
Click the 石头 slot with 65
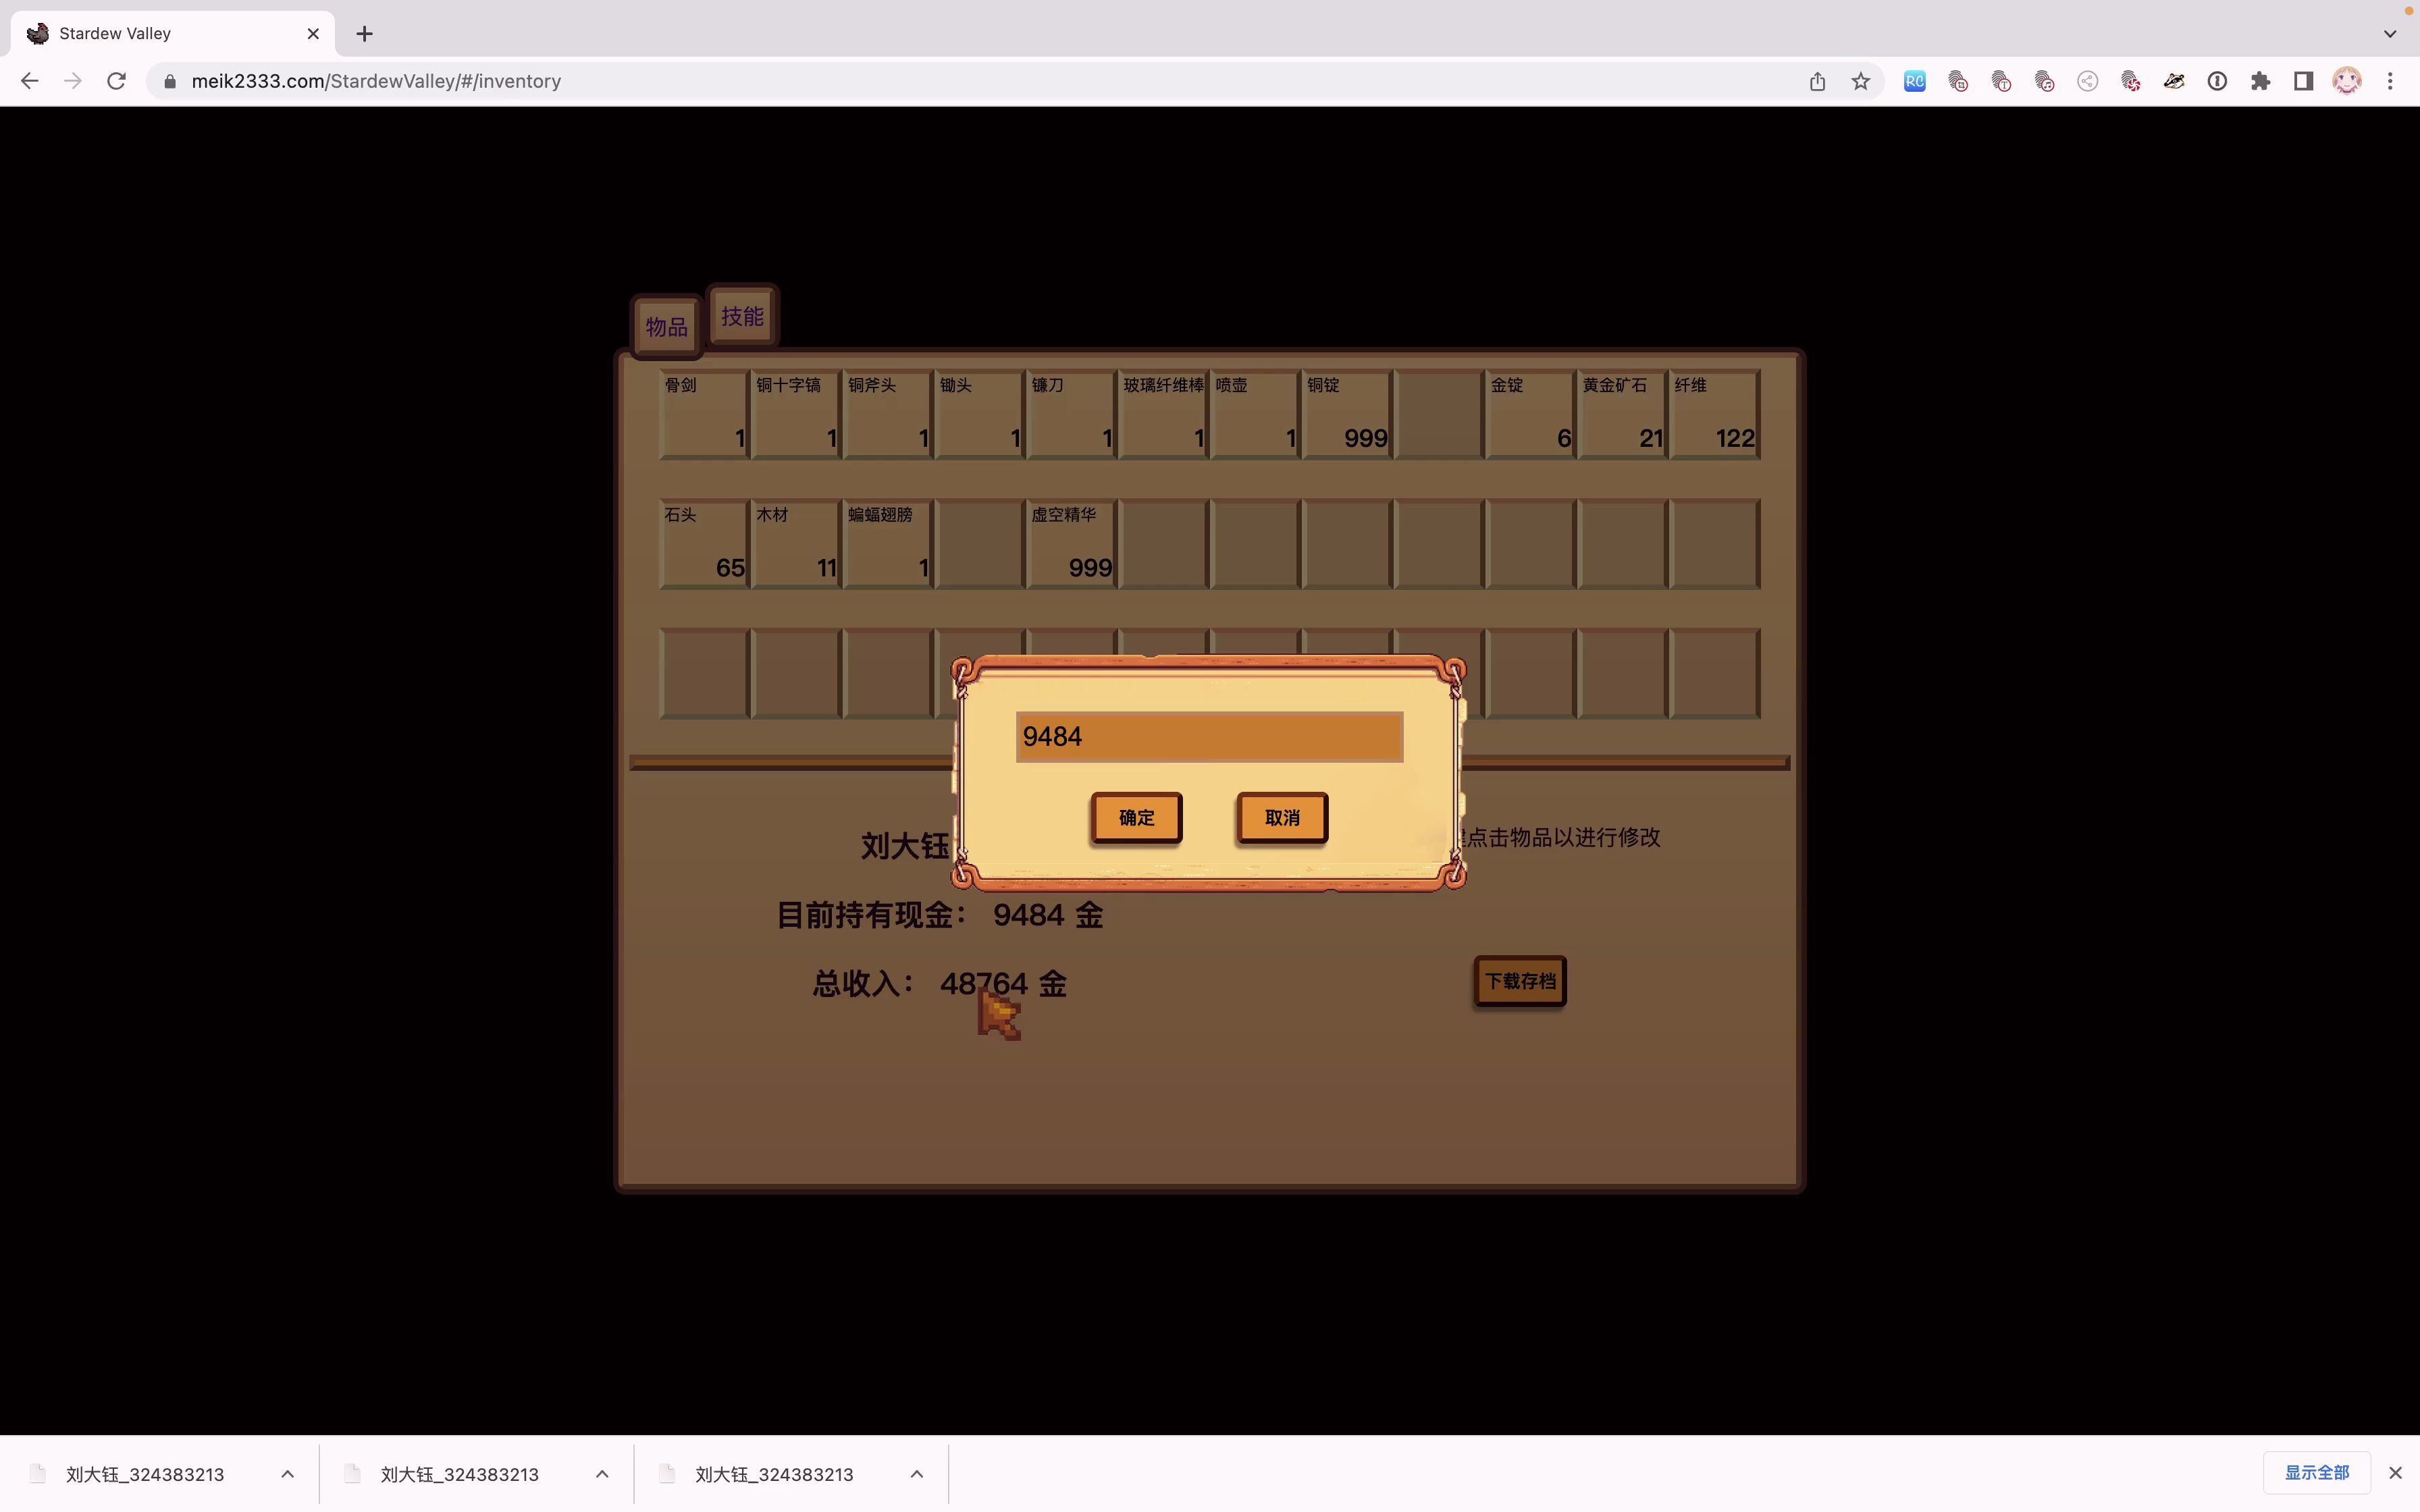[704, 544]
